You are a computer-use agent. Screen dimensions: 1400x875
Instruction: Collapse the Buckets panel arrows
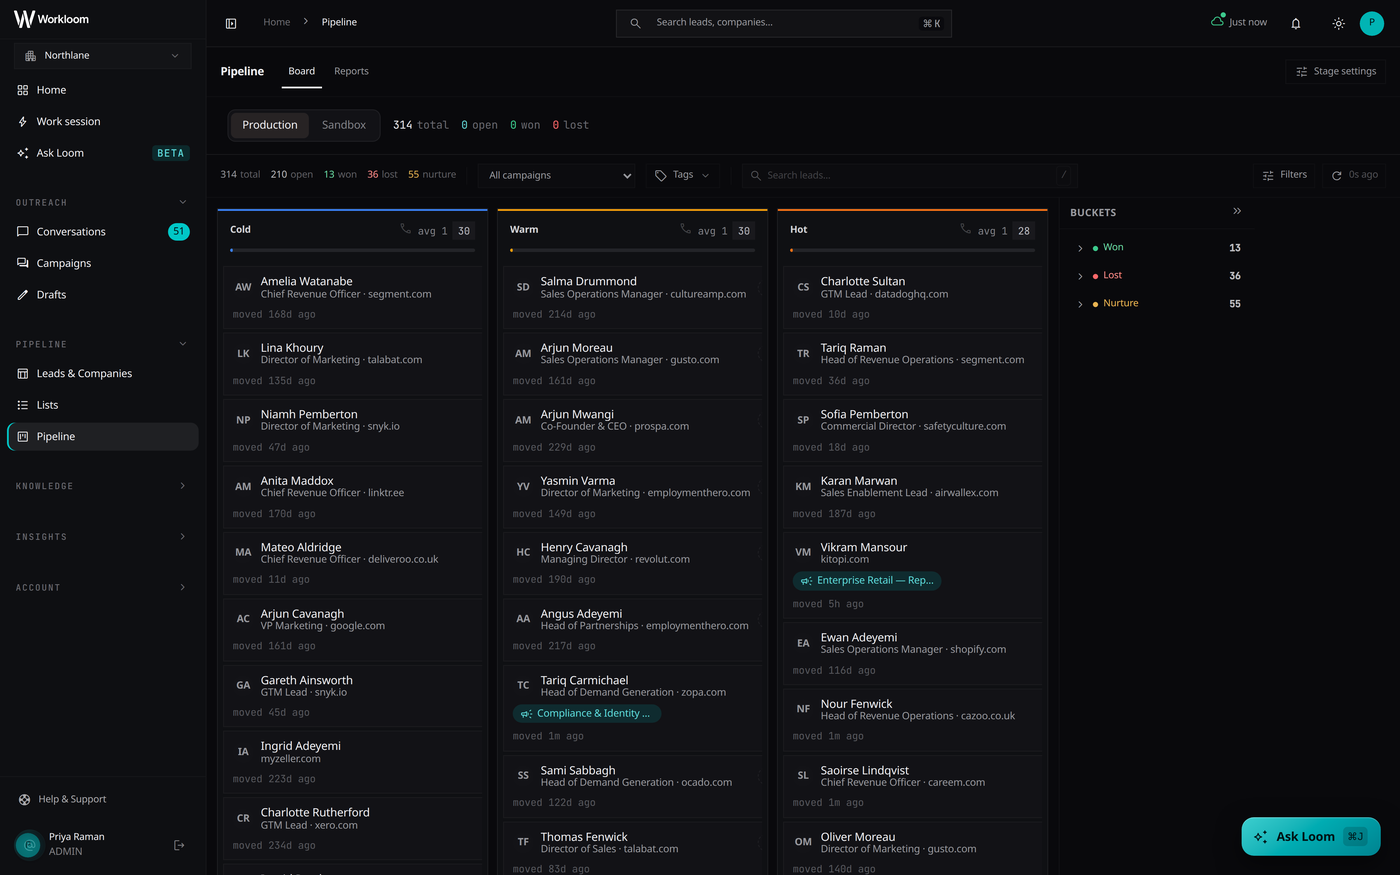(1237, 211)
